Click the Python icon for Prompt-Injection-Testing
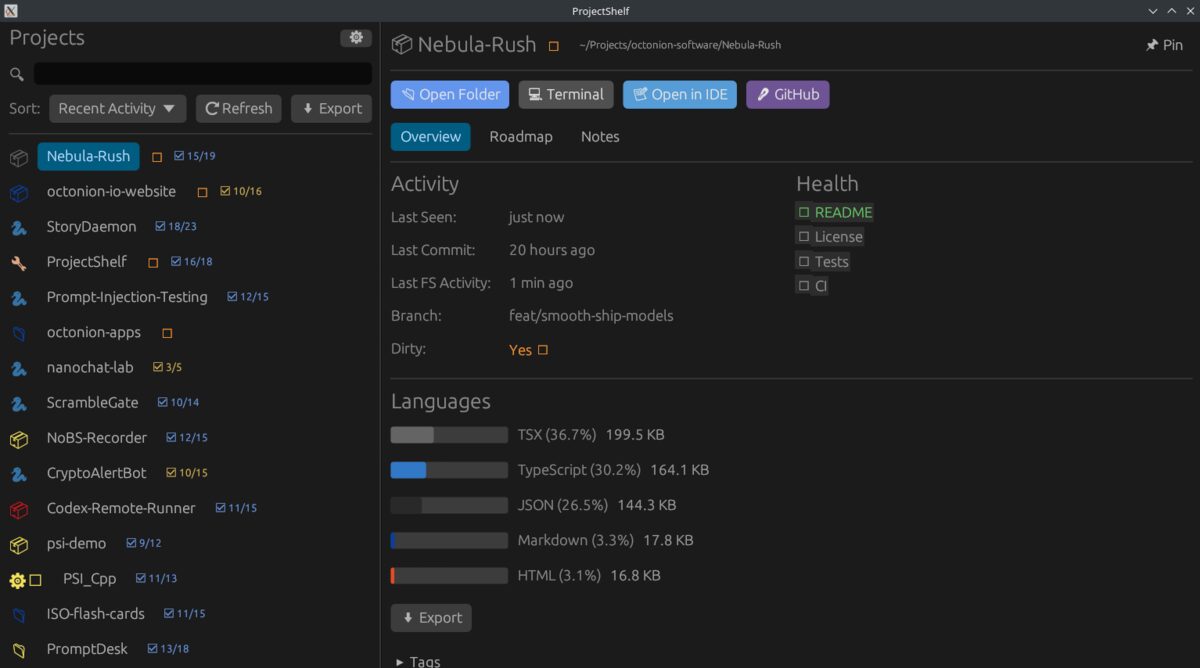This screenshot has width=1200, height=668. [x=18, y=297]
